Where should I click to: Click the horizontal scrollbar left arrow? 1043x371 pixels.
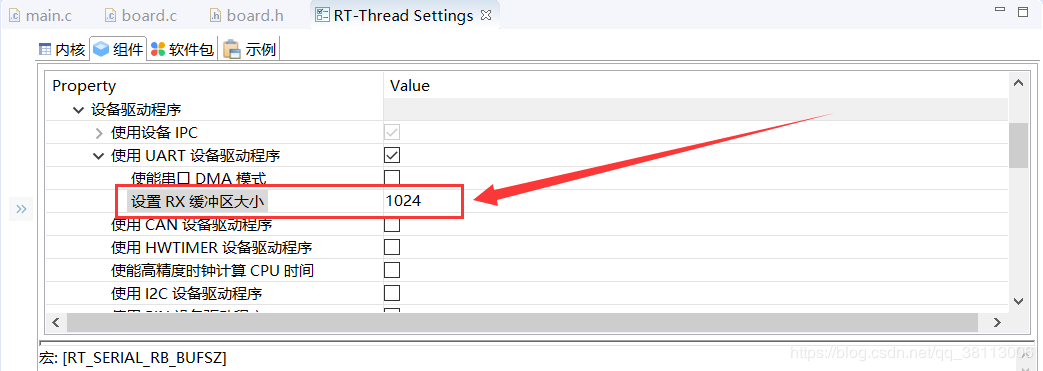click(x=56, y=322)
